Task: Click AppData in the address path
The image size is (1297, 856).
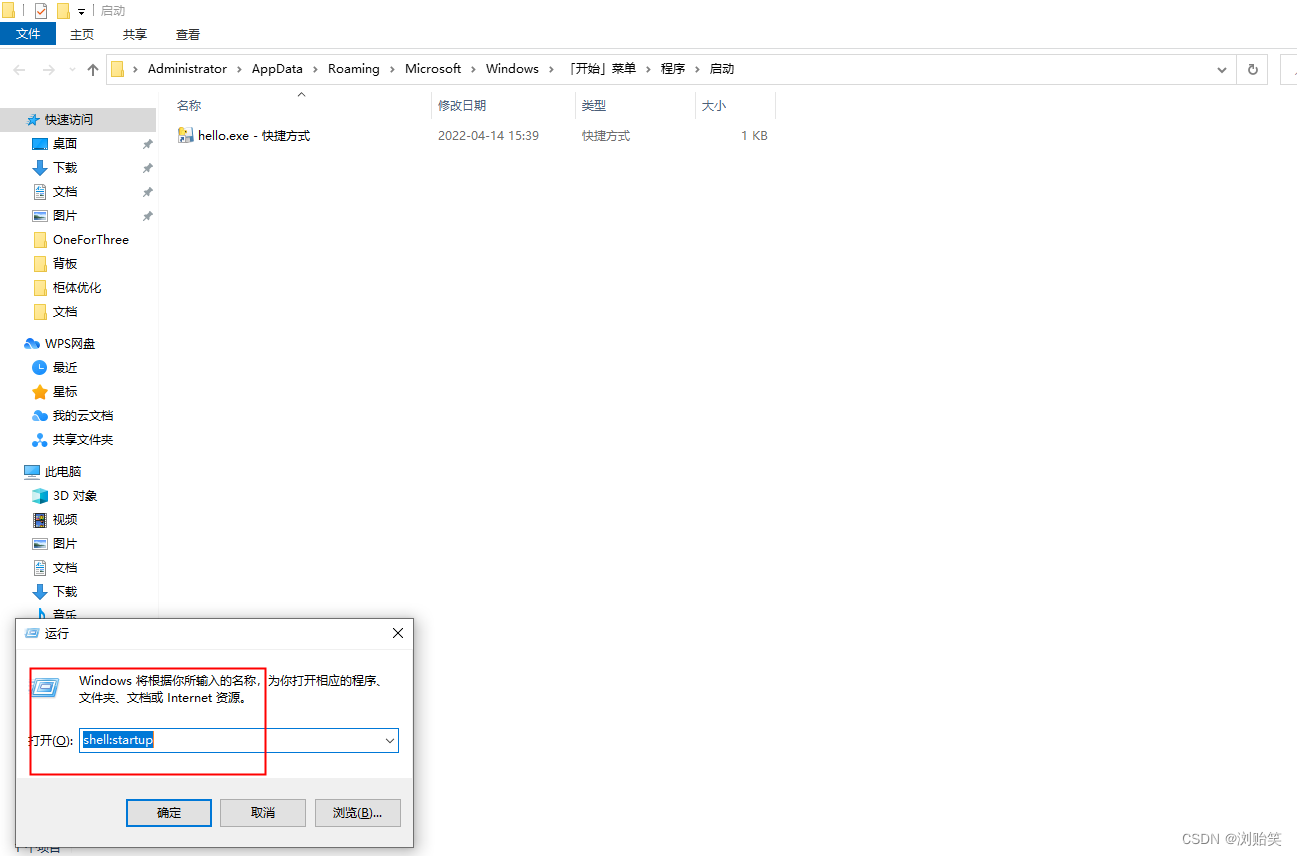Action: click(x=277, y=69)
